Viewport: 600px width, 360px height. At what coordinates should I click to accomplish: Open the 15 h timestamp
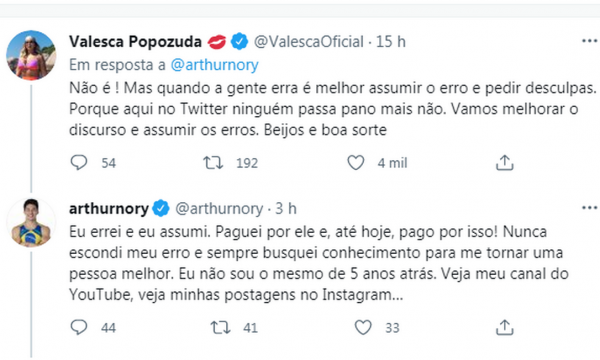(x=391, y=41)
